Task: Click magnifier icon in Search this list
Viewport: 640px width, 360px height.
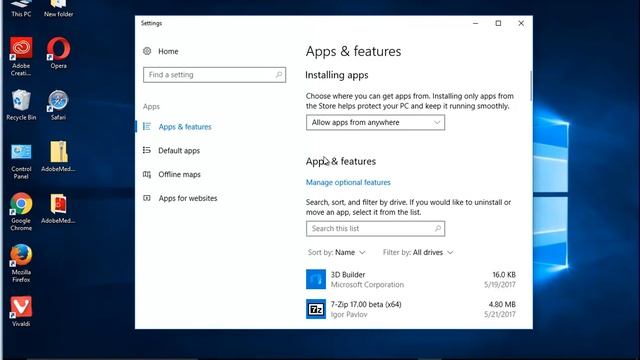Action: [x=438, y=229]
